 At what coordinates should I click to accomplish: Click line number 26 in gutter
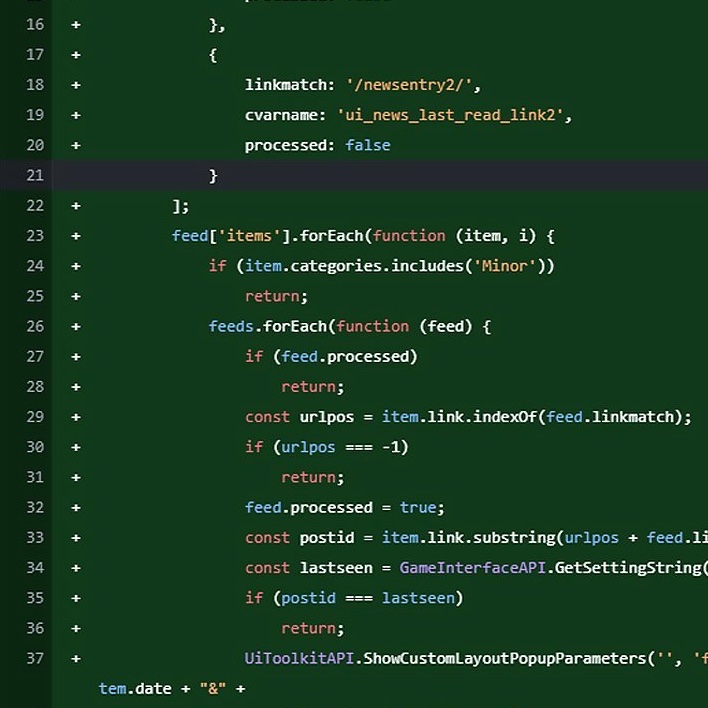pyautogui.click(x=35, y=326)
